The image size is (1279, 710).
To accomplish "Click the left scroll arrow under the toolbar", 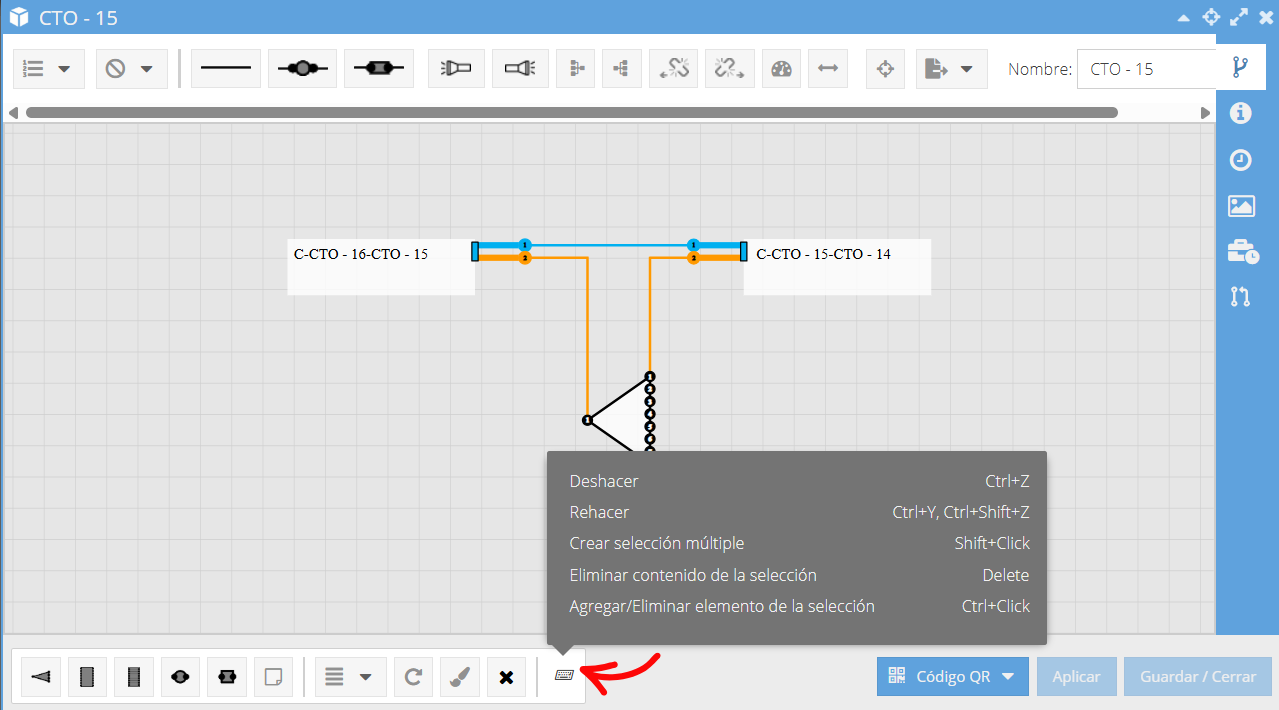I will coord(12,113).
